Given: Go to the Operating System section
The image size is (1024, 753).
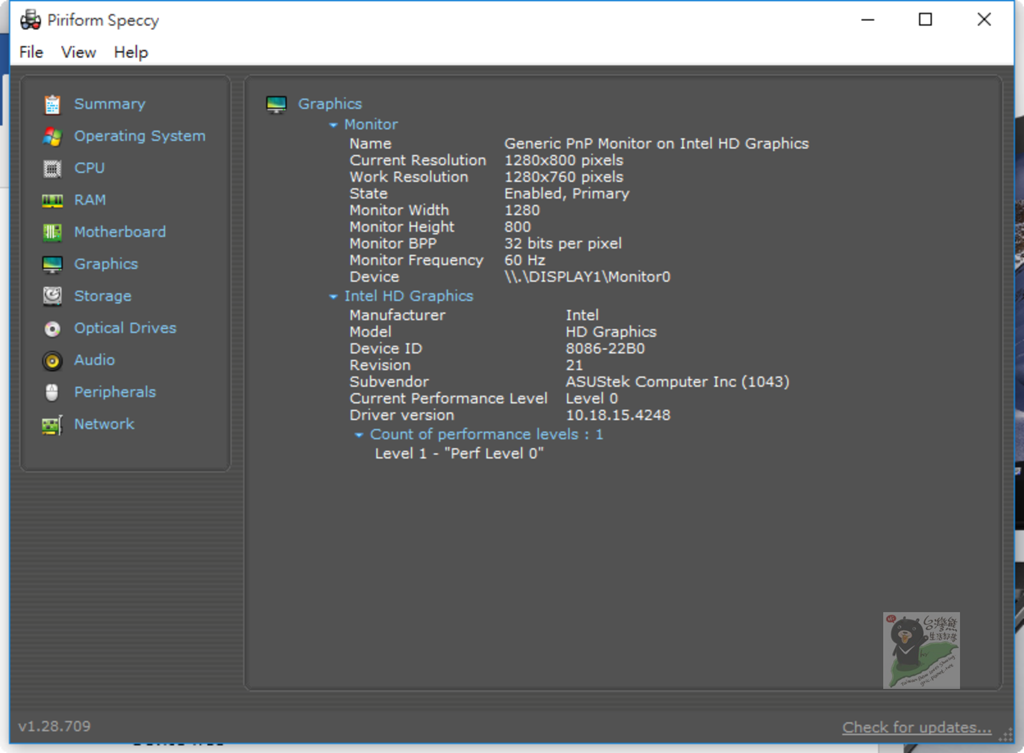Looking at the screenshot, I should [x=140, y=136].
